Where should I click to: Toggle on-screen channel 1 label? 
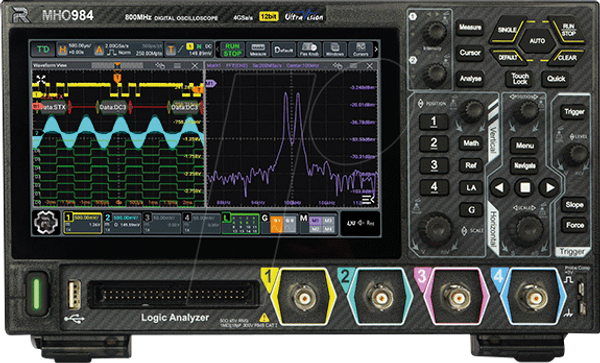pyautogui.click(x=82, y=223)
